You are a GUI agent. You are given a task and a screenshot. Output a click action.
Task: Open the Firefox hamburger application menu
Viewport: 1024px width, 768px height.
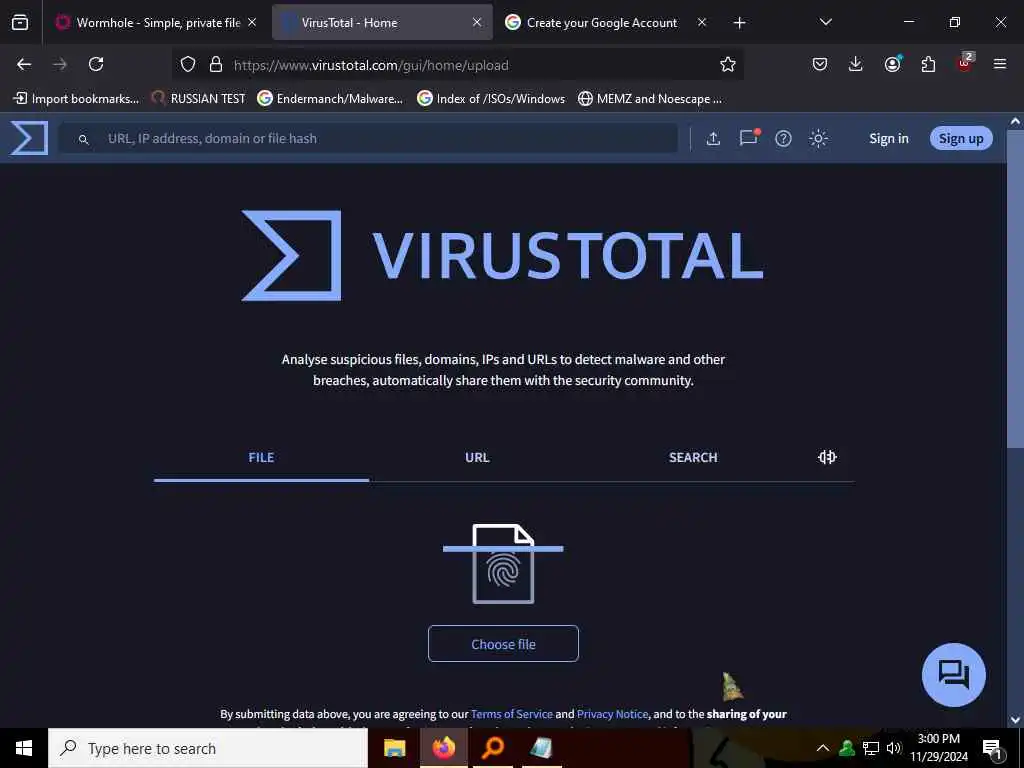(x=1000, y=64)
